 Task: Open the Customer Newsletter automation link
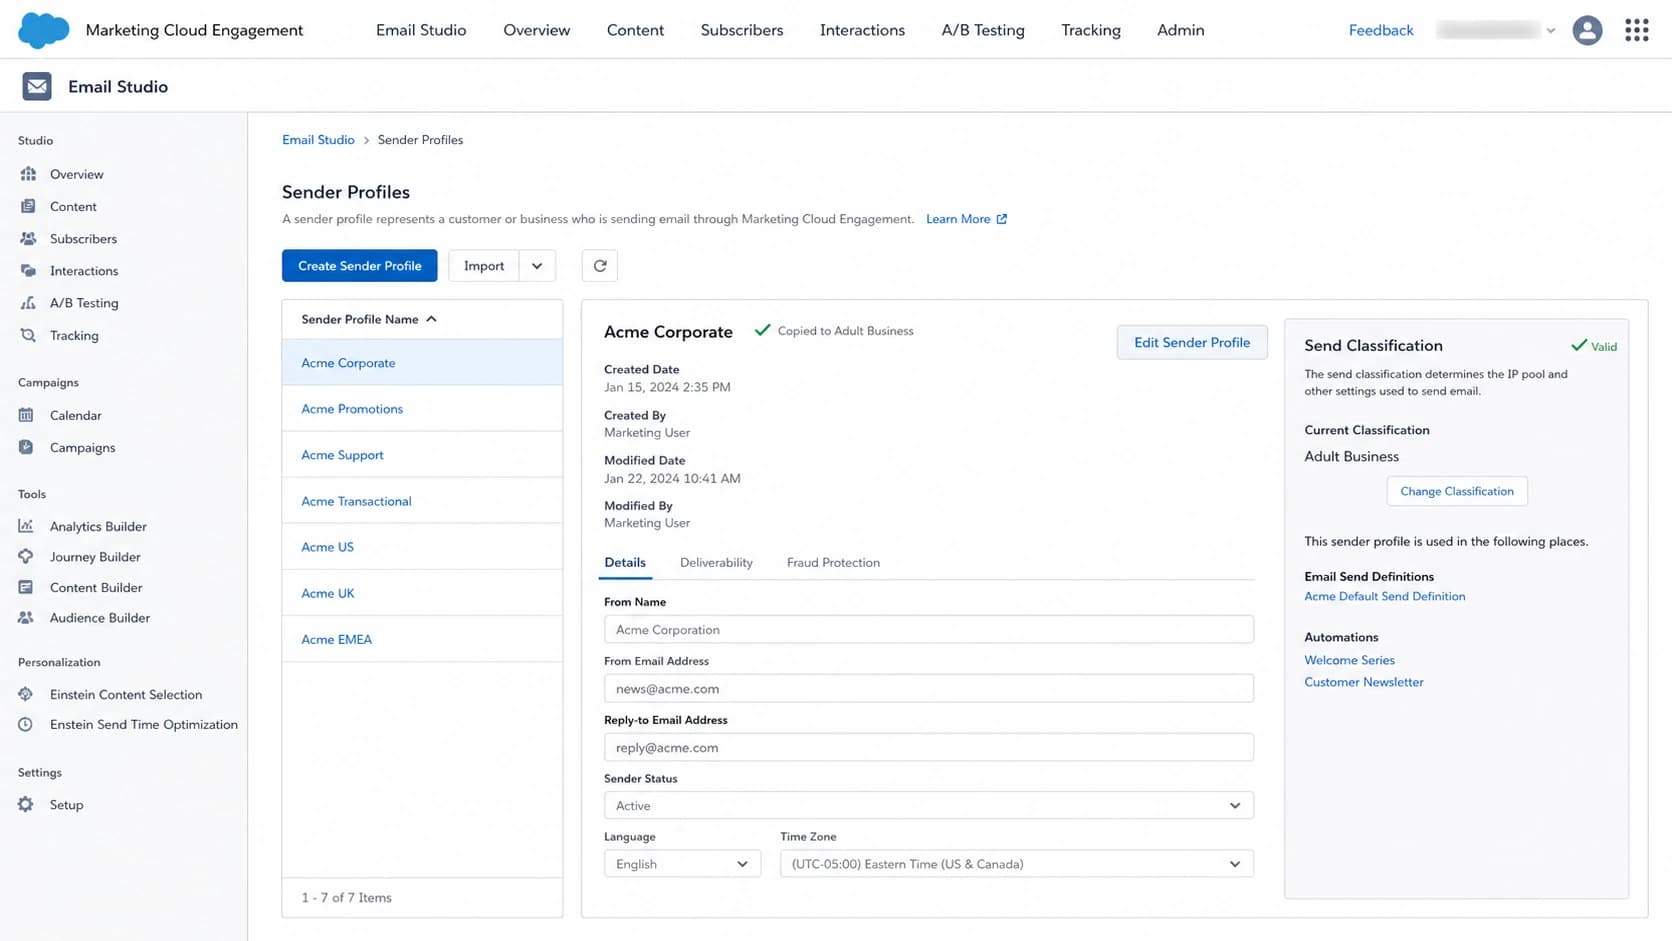pos(1363,682)
